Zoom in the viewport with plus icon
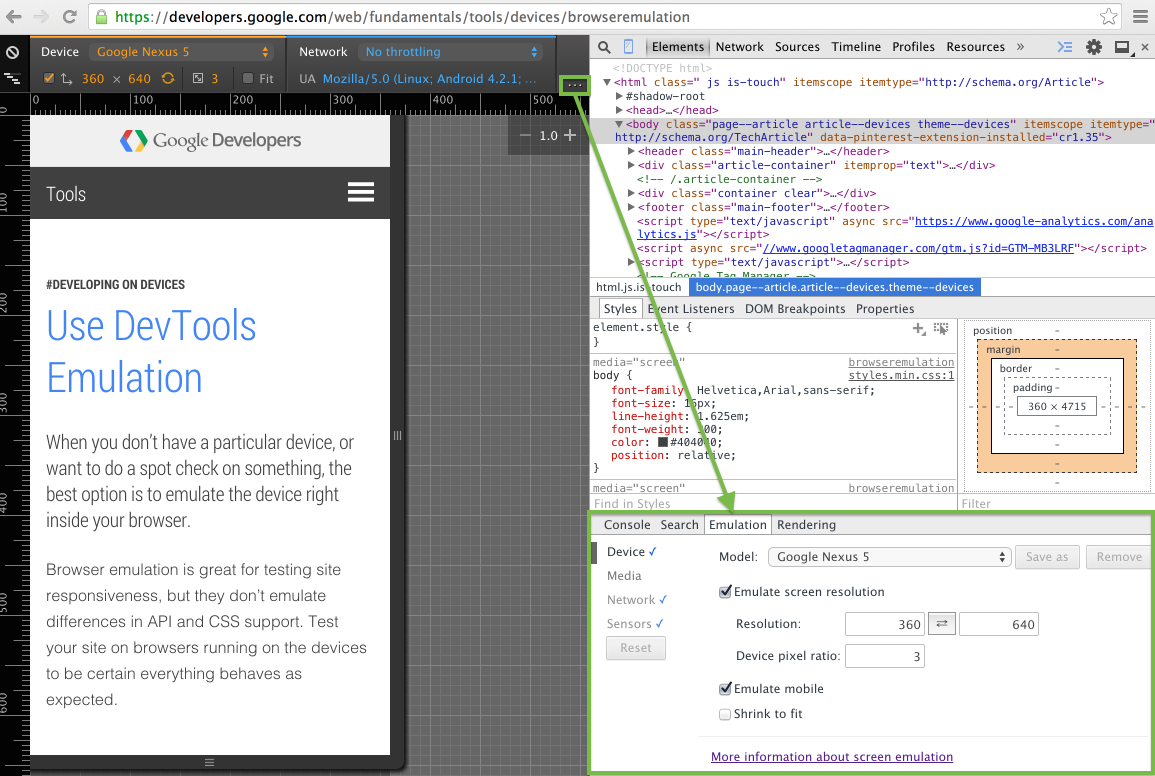Screen dimensions: 1155x776 pyautogui.click(x=569, y=136)
